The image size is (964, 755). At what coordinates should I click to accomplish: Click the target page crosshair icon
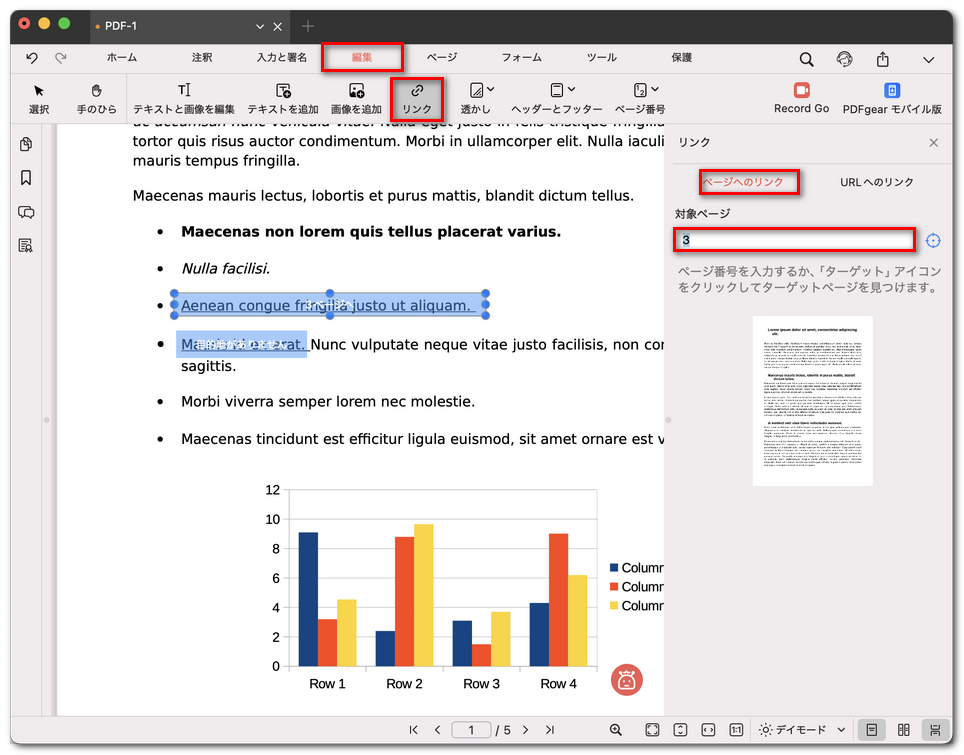933,240
